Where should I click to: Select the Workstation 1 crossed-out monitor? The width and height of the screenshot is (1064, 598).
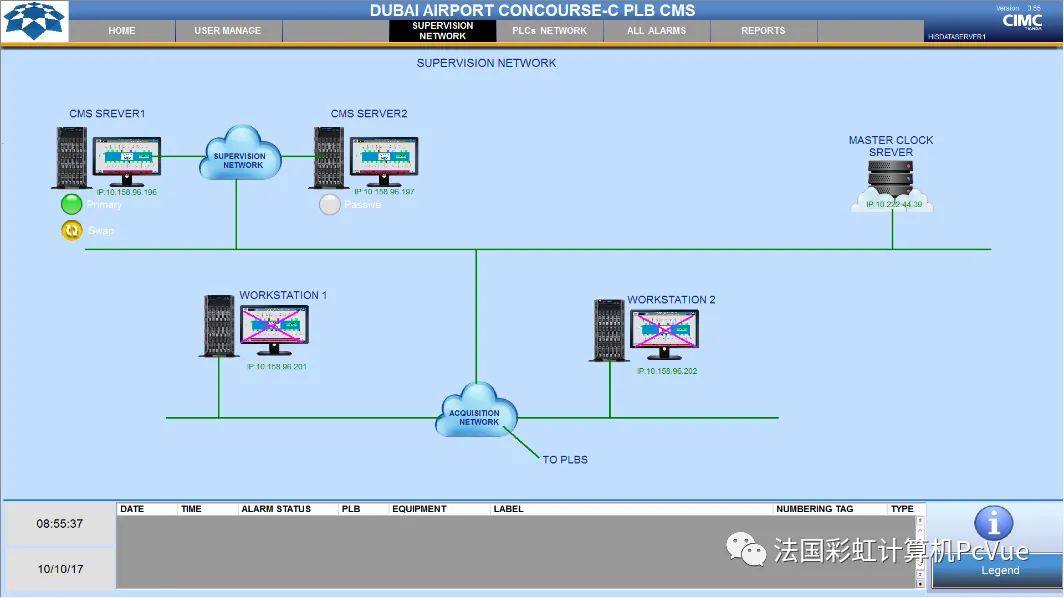pos(274,330)
